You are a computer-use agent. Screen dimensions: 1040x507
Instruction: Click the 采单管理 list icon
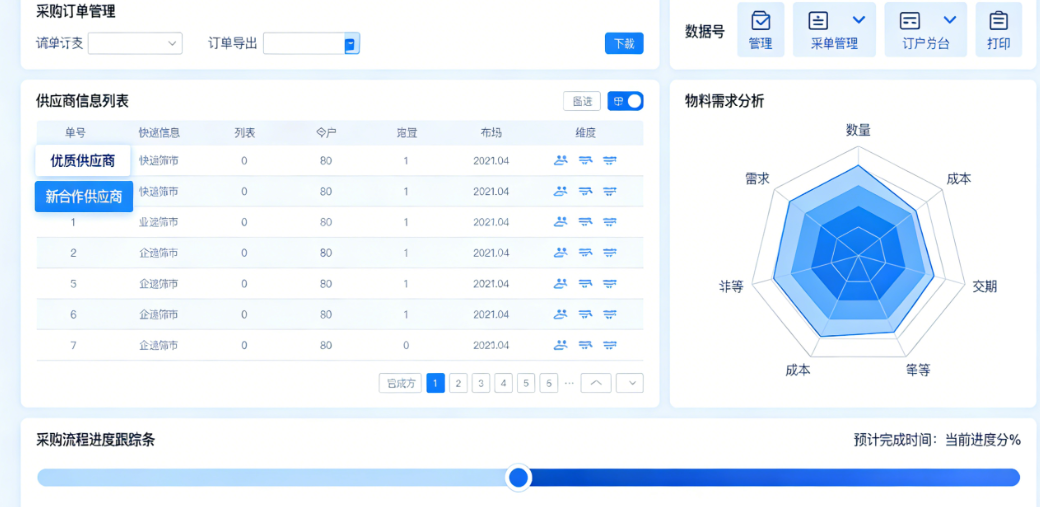(x=819, y=20)
